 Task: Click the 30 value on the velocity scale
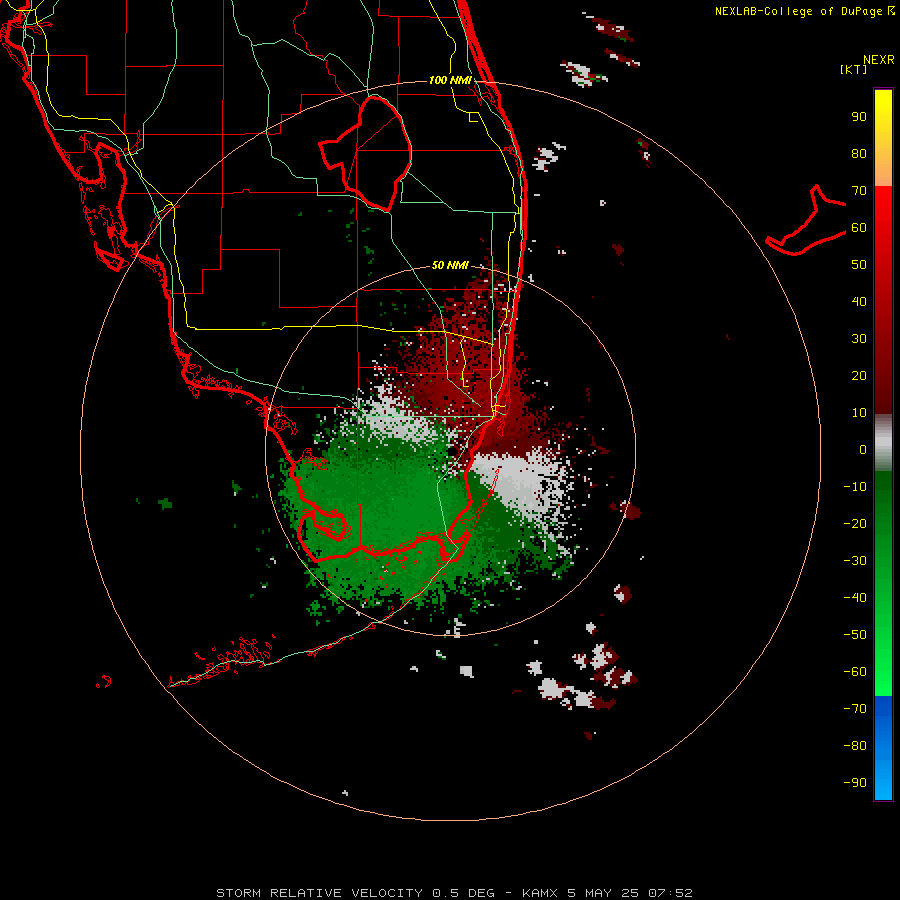(859, 339)
